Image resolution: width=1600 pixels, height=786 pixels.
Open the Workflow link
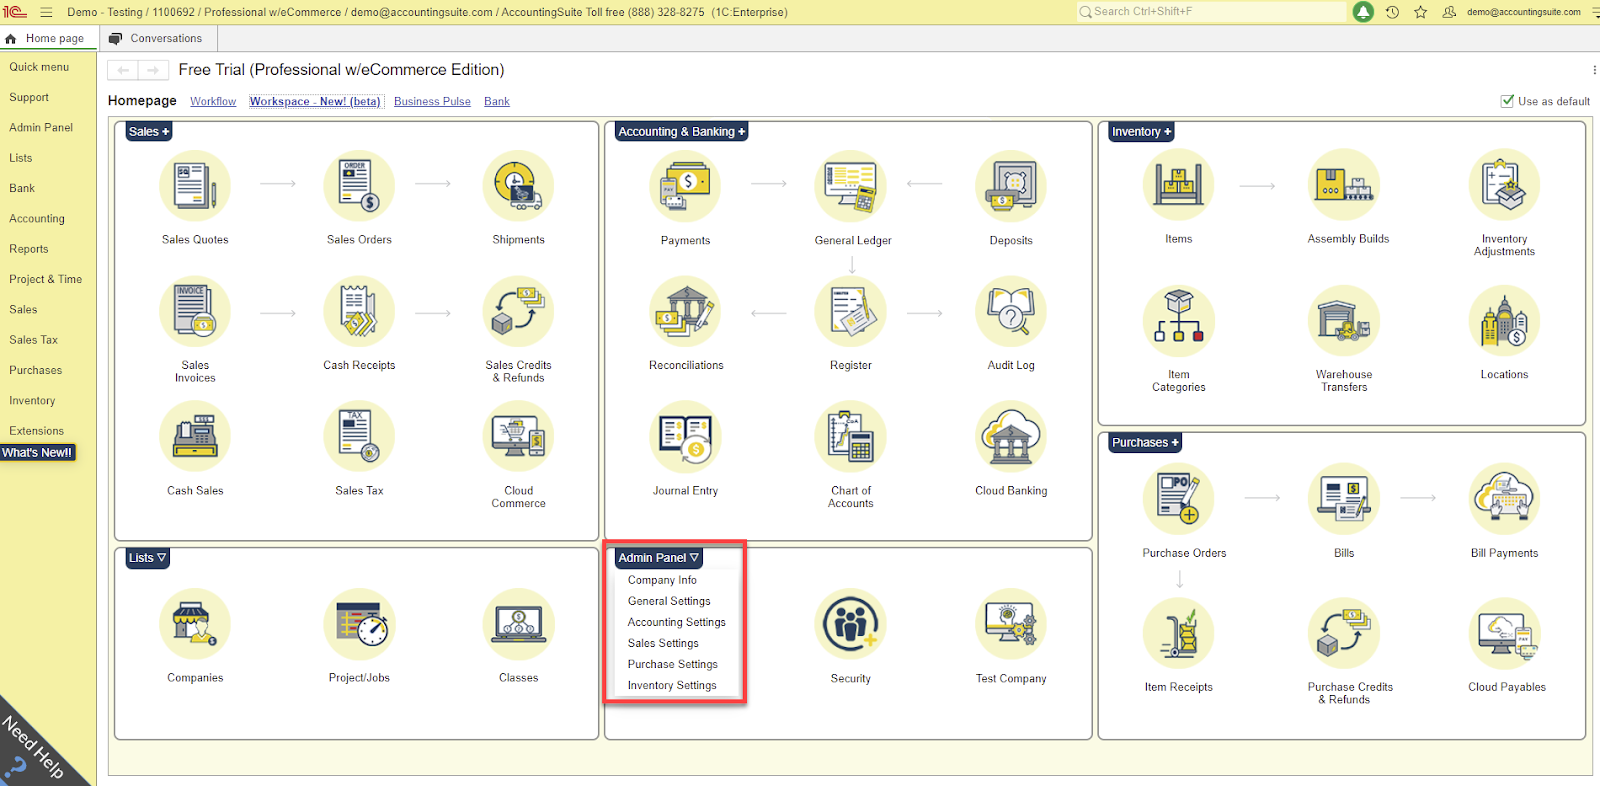click(213, 101)
